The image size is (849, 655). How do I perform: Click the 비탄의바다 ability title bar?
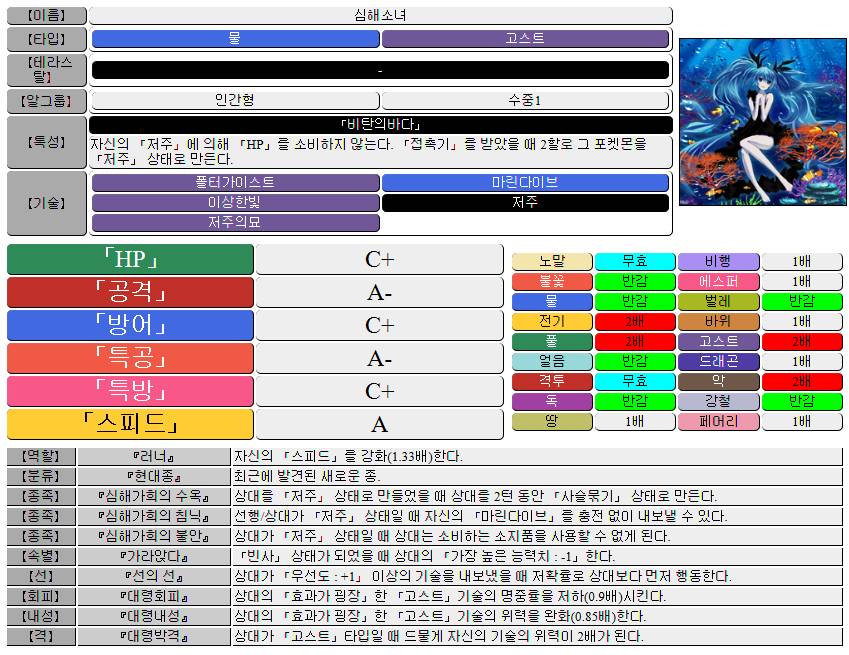[x=380, y=125]
